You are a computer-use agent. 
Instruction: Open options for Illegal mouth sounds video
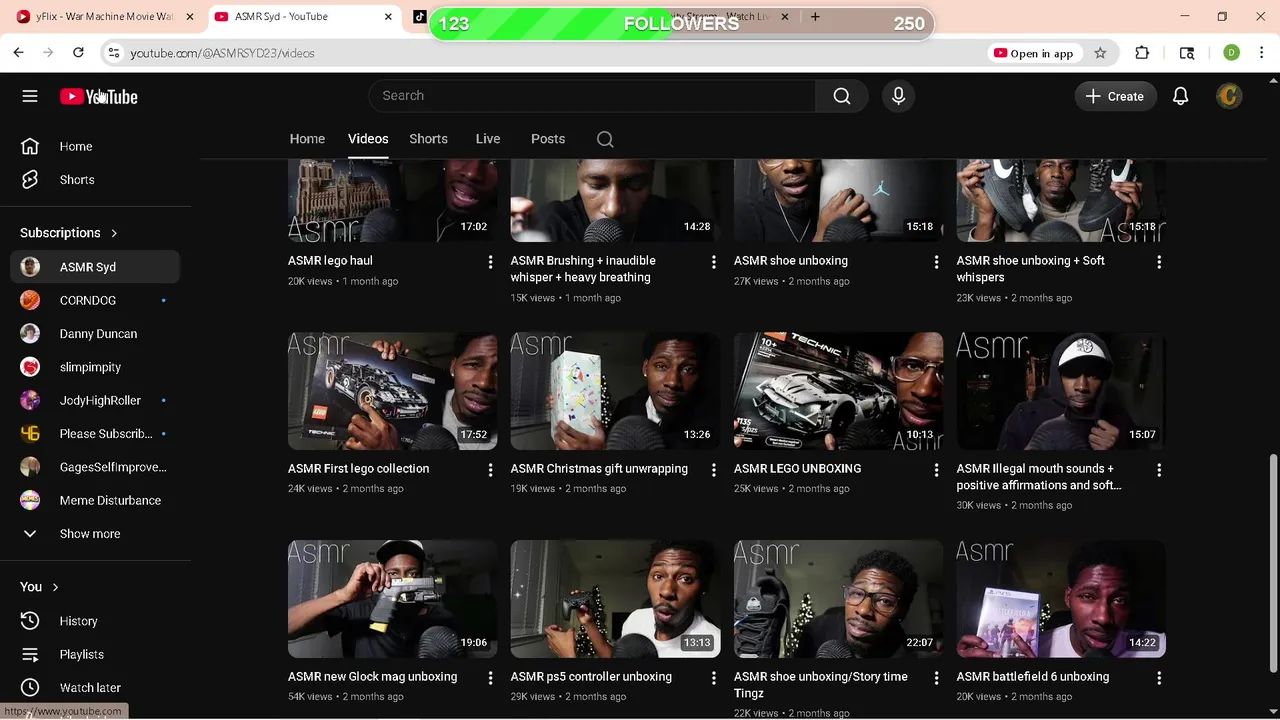[x=1159, y=470]
